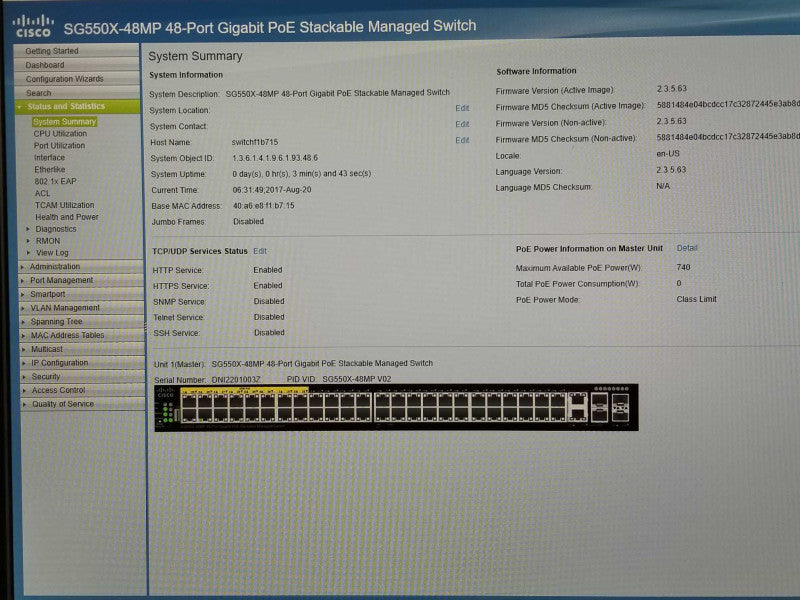Click PID VID value SG550X-48MP V02
The image size is (800, 600).
[x=357, y=379]
